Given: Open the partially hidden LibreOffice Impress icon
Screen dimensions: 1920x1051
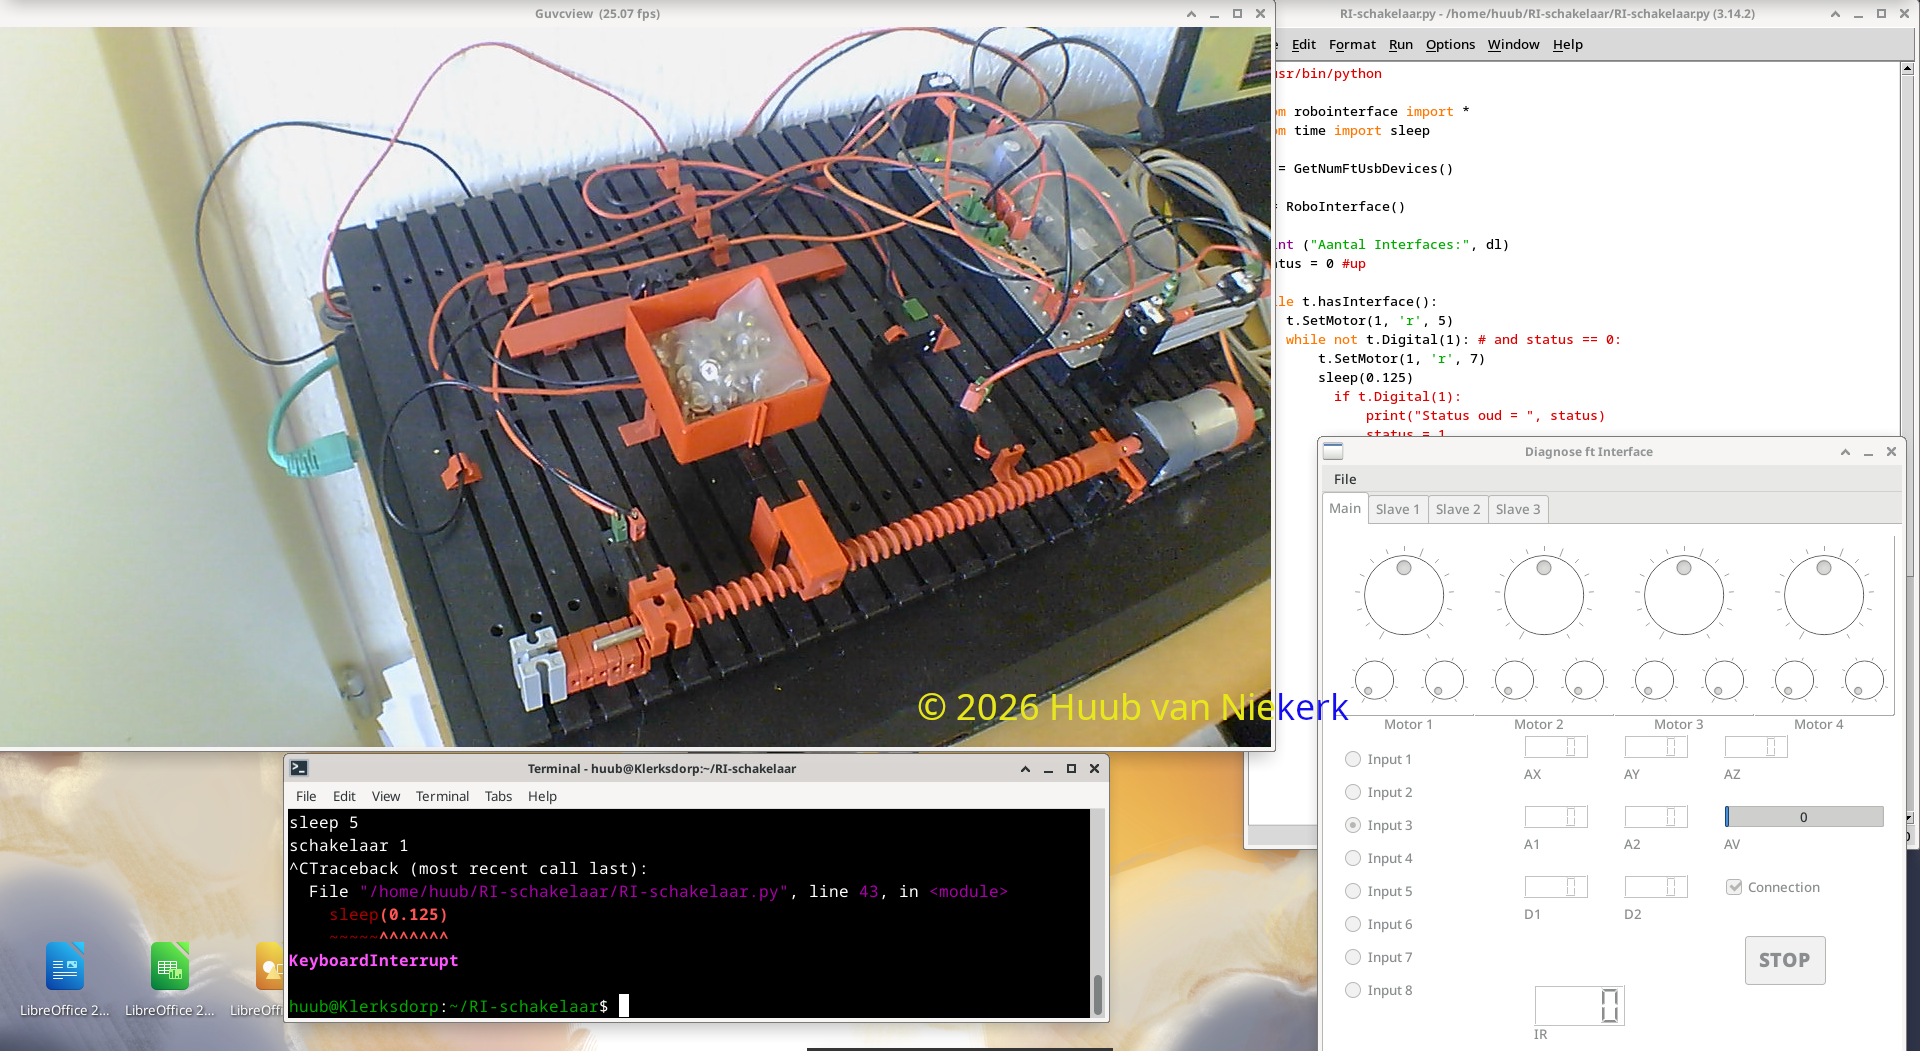Looking at the screenshot, I should (x=269, y=967).
